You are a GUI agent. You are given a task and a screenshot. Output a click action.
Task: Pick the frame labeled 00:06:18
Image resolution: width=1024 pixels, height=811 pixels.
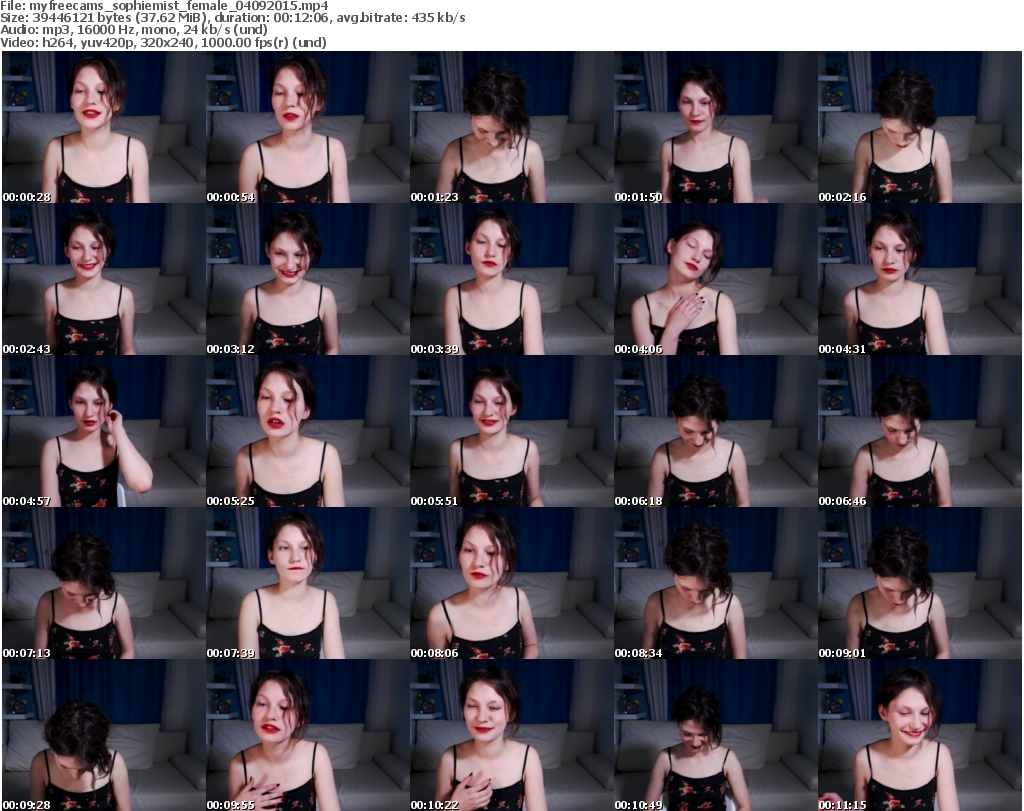coord(715,432)
